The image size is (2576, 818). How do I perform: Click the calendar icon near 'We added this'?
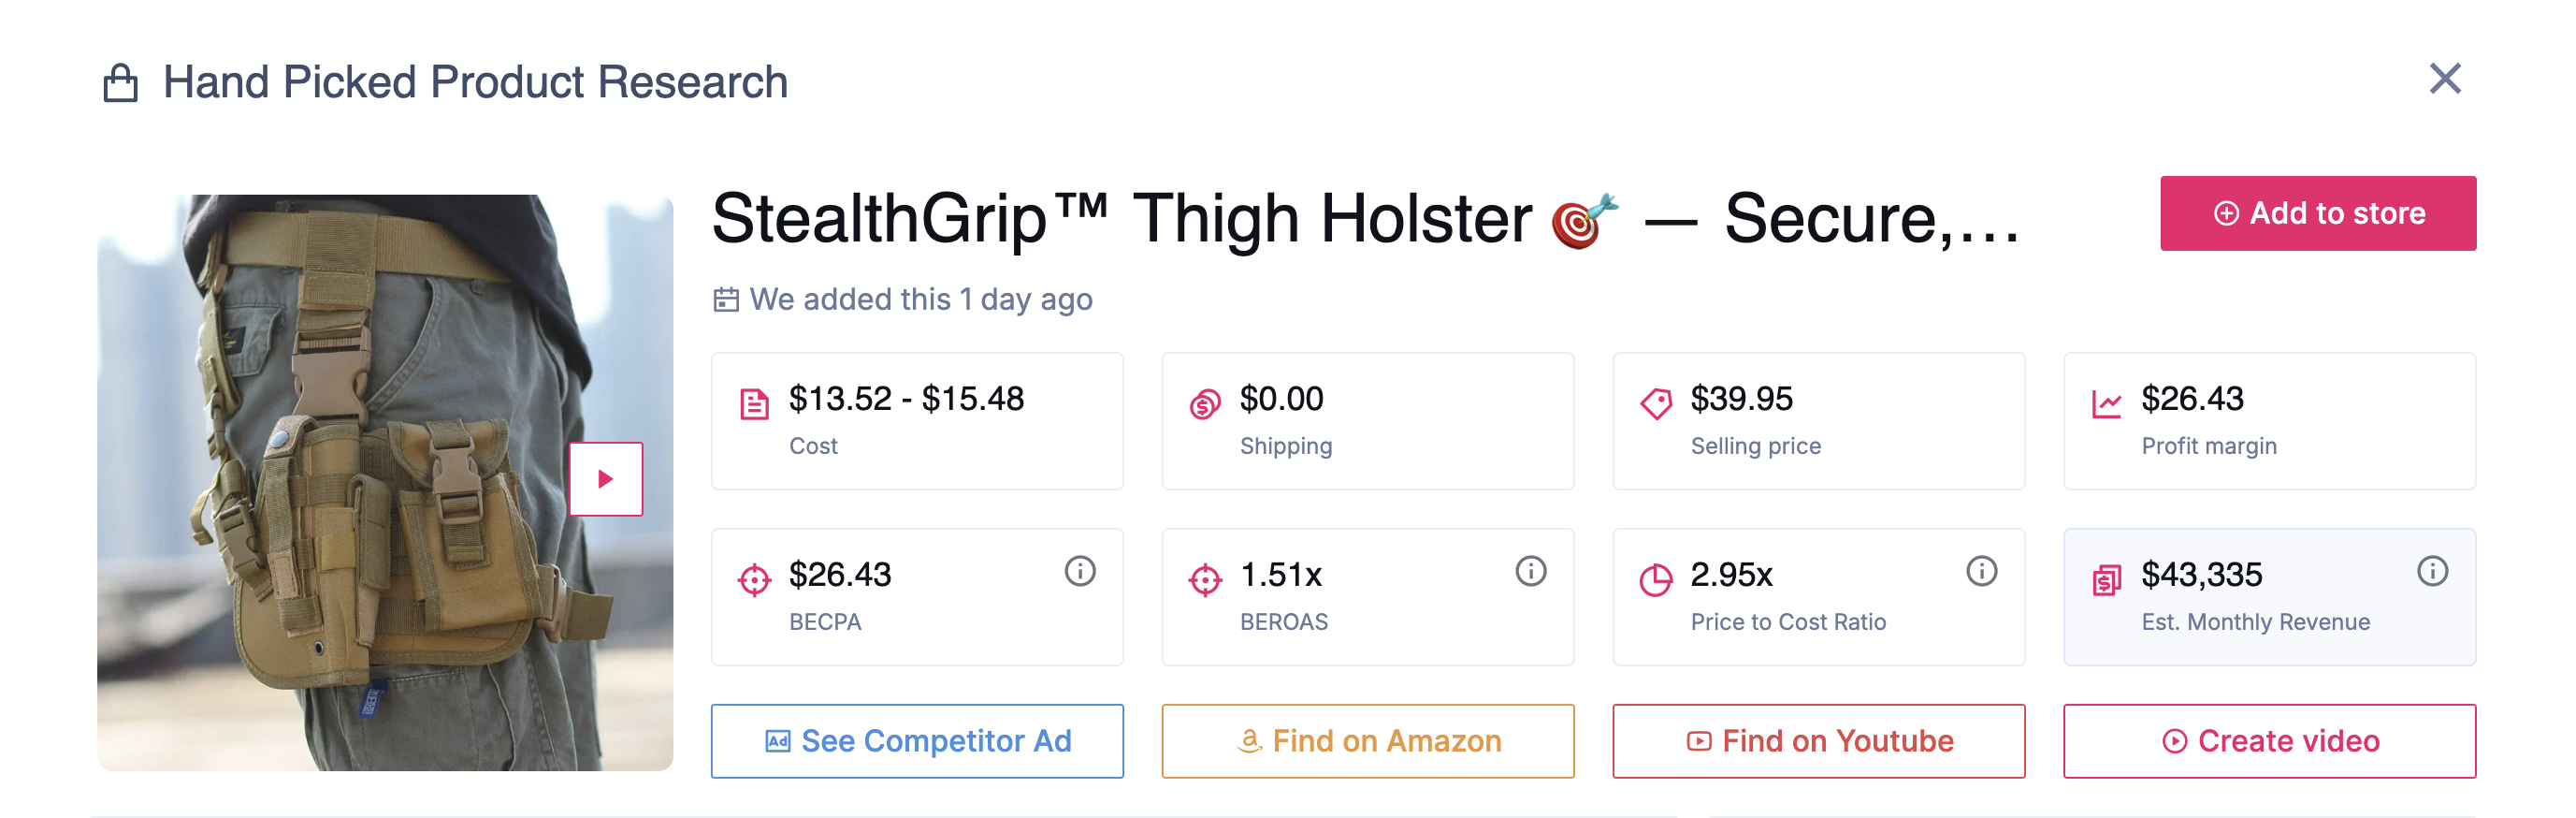(x=727, y=298)
